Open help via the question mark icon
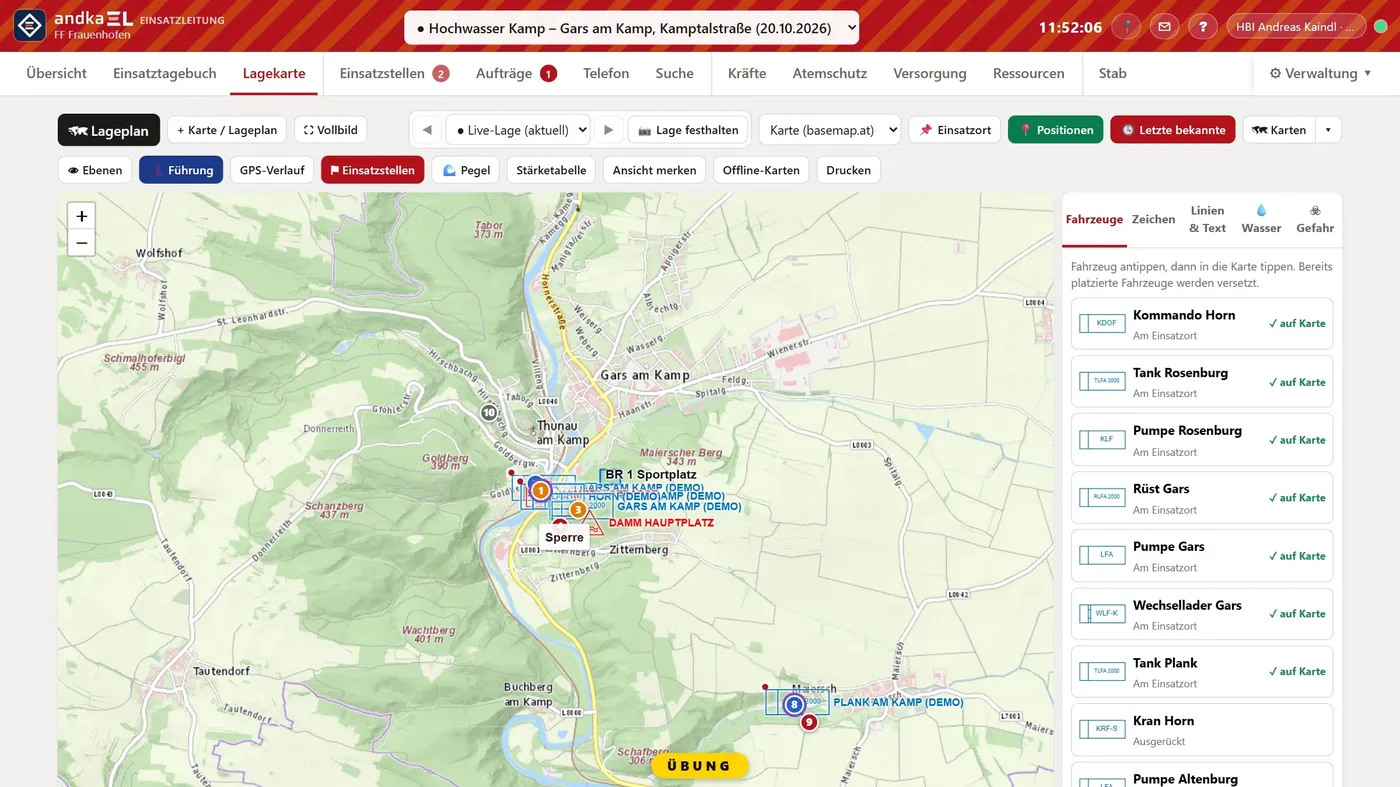Image resolution: width=1400 pixels, height=787 pixels. coord(1202,27)
